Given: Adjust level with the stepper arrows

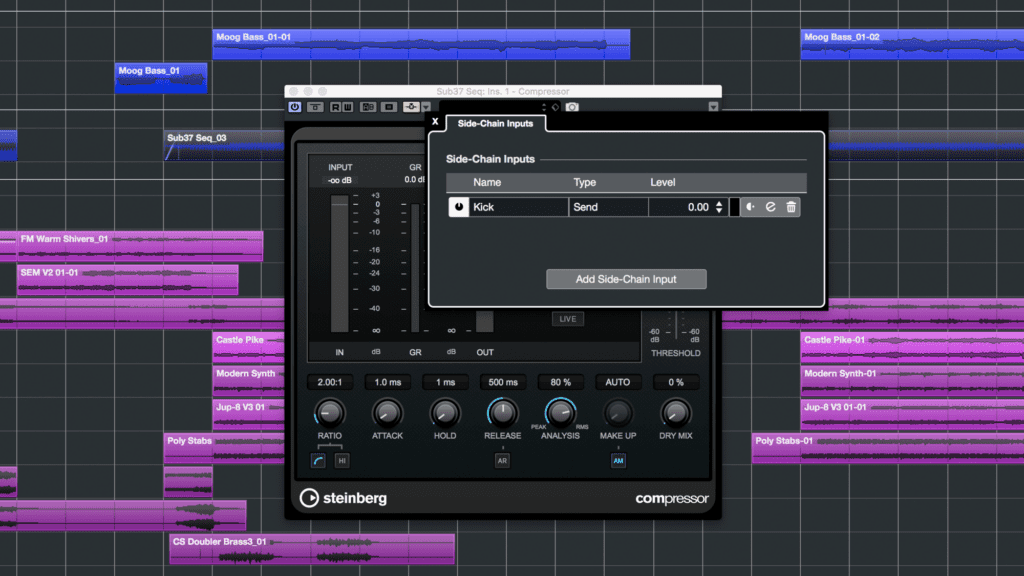Looking at the screenshot, I should (x=719, y=207).
